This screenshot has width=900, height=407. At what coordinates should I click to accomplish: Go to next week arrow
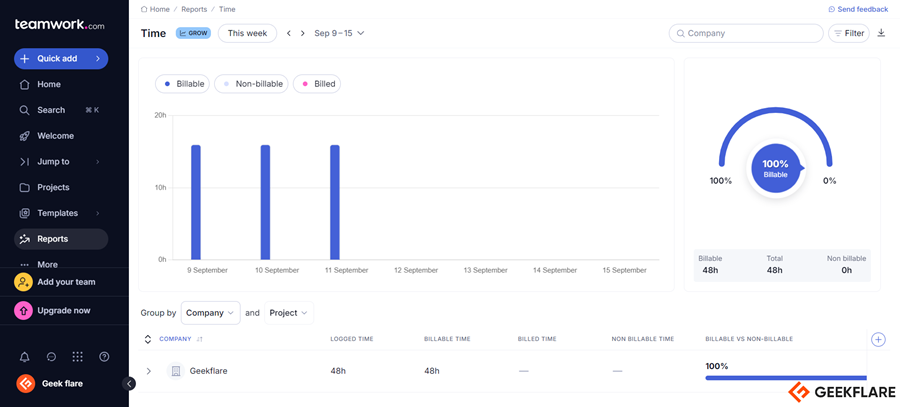coord(302,33)
